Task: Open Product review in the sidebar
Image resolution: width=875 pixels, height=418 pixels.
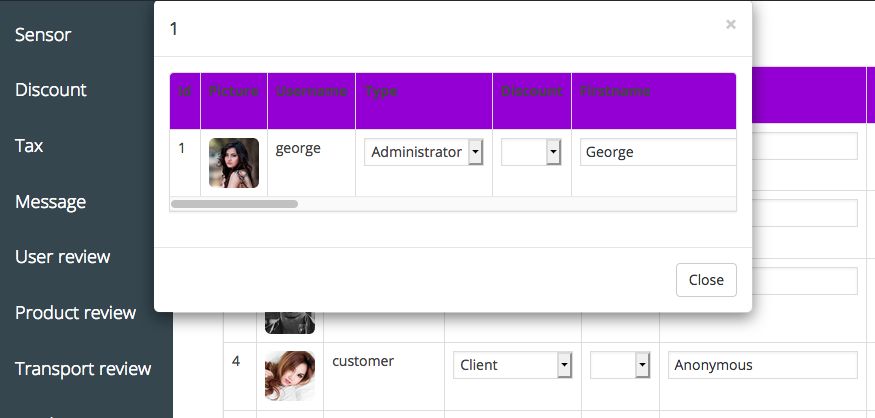Action: 75,313
